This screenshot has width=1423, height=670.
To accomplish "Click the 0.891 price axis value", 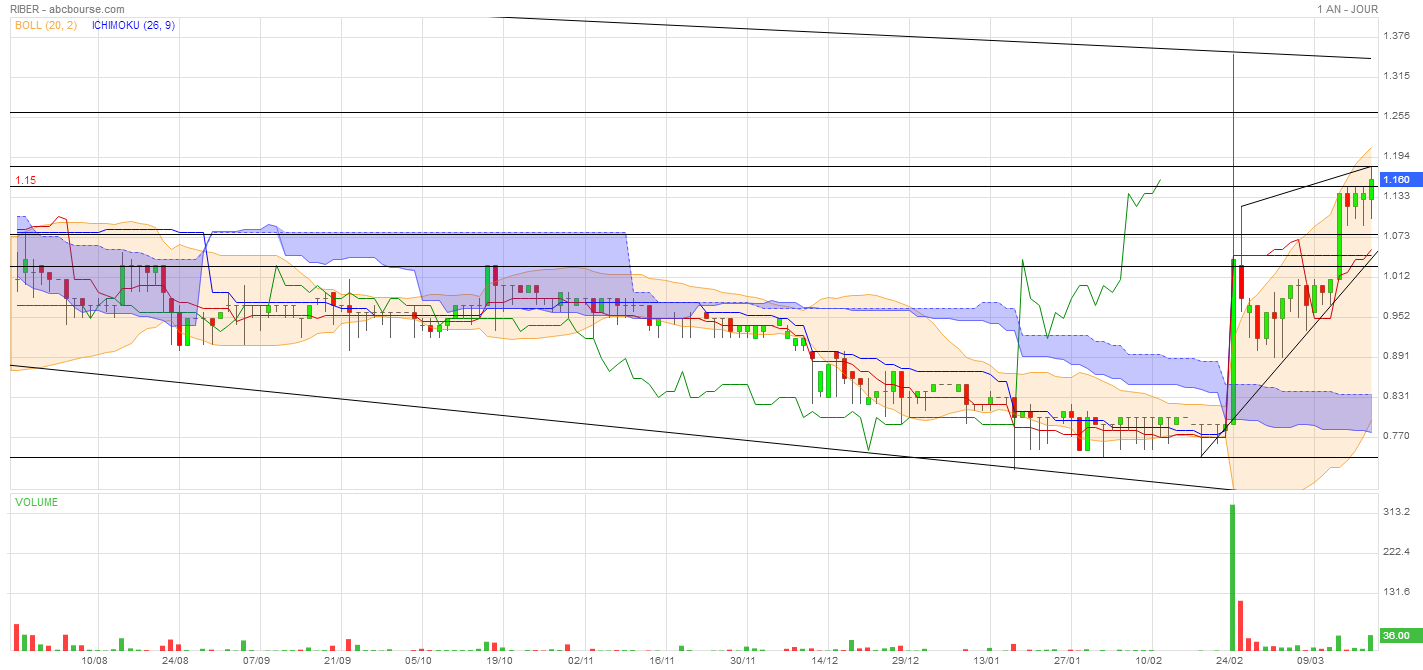I will pos(1395,356).
